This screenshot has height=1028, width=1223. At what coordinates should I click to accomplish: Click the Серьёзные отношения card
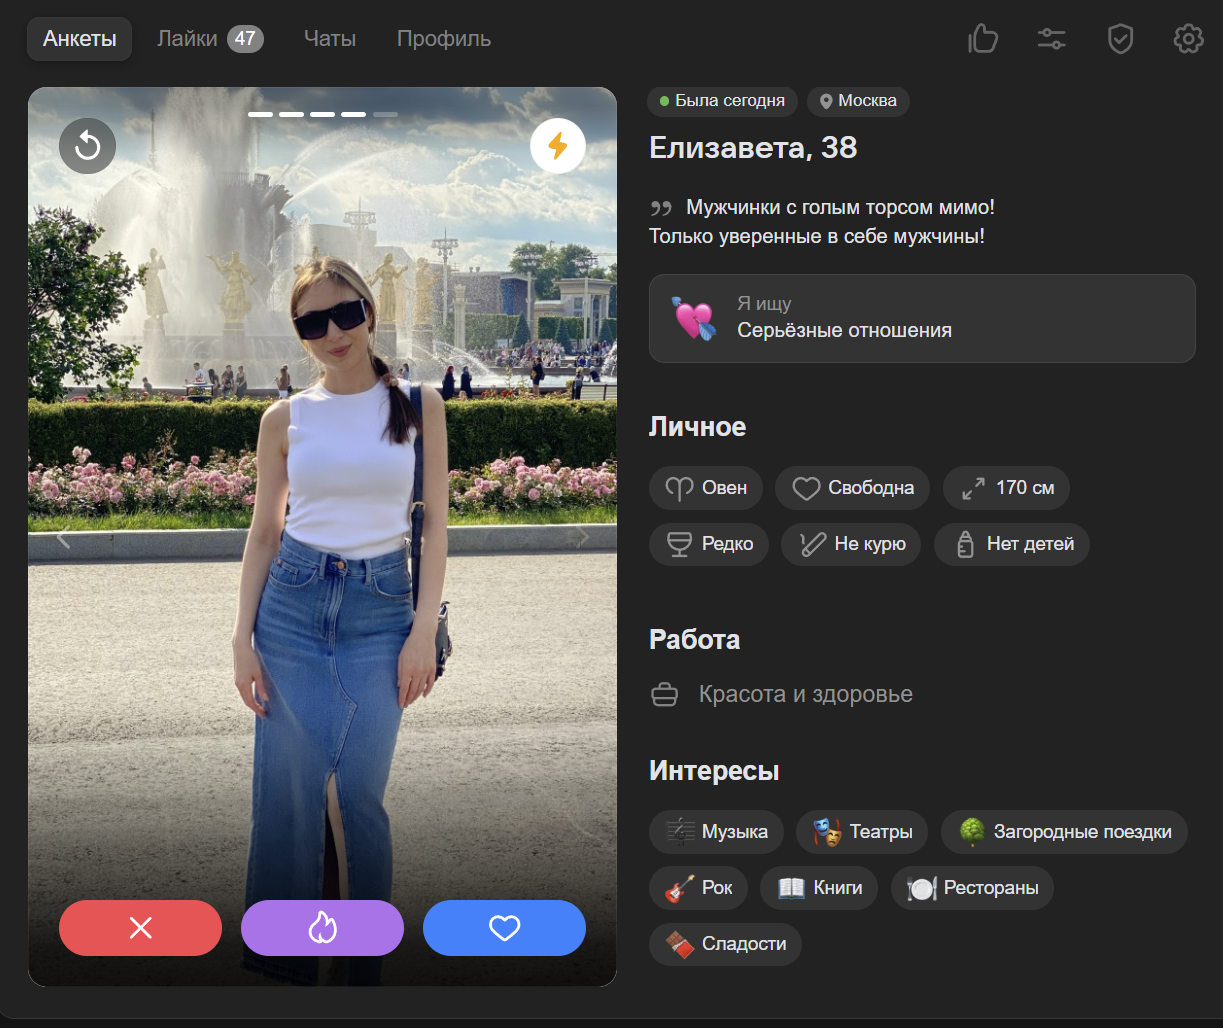921,318
